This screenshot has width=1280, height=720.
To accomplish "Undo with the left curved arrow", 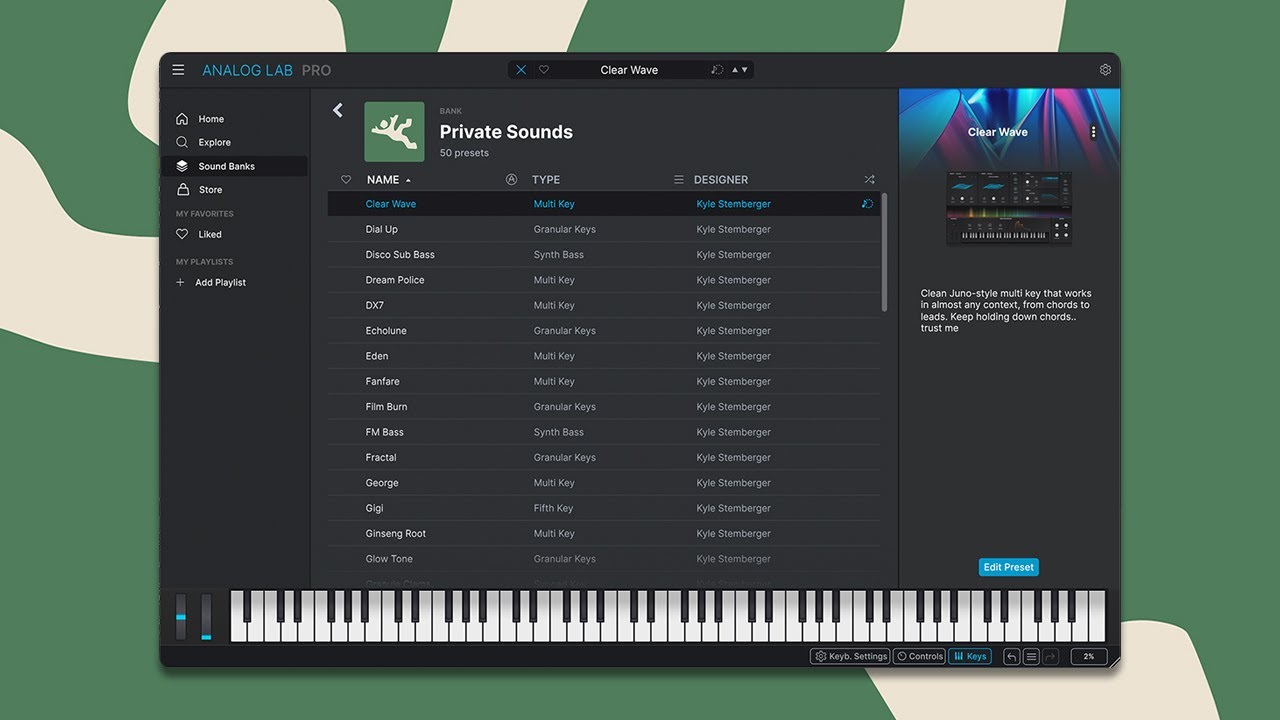I will 1012,656.
